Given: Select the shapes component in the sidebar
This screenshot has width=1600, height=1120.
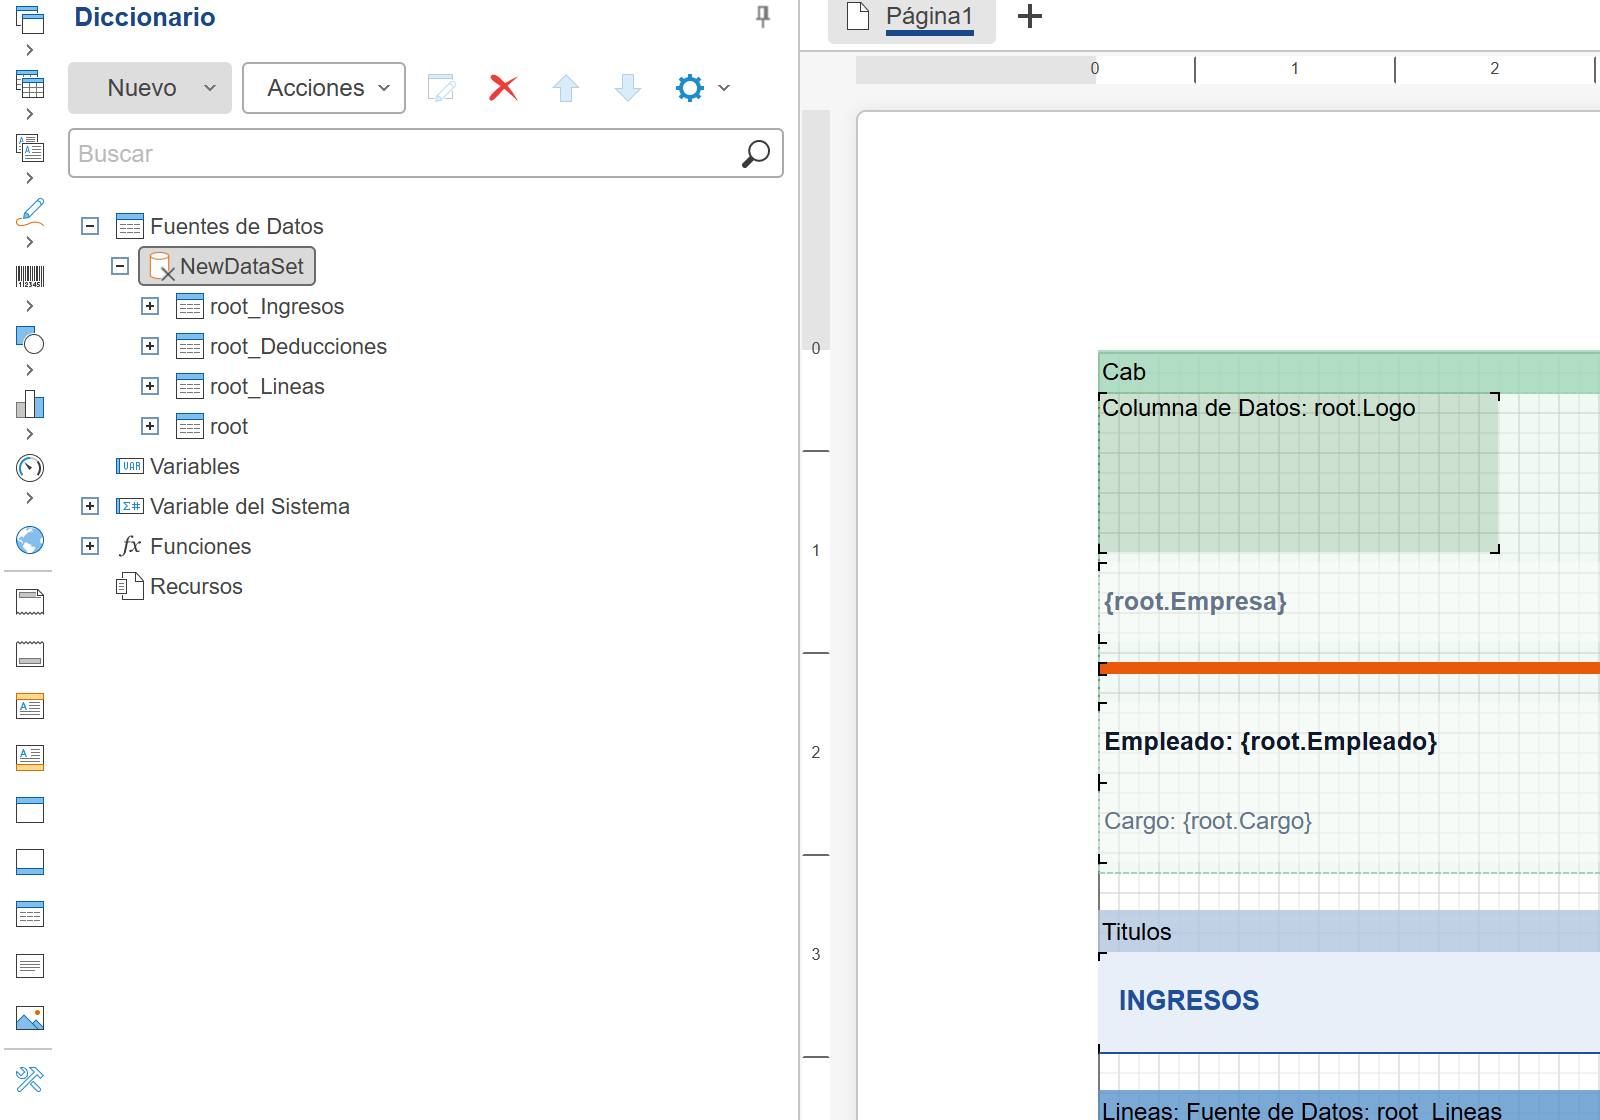Looking at the screenshot, I should click(x=30, y=340).
